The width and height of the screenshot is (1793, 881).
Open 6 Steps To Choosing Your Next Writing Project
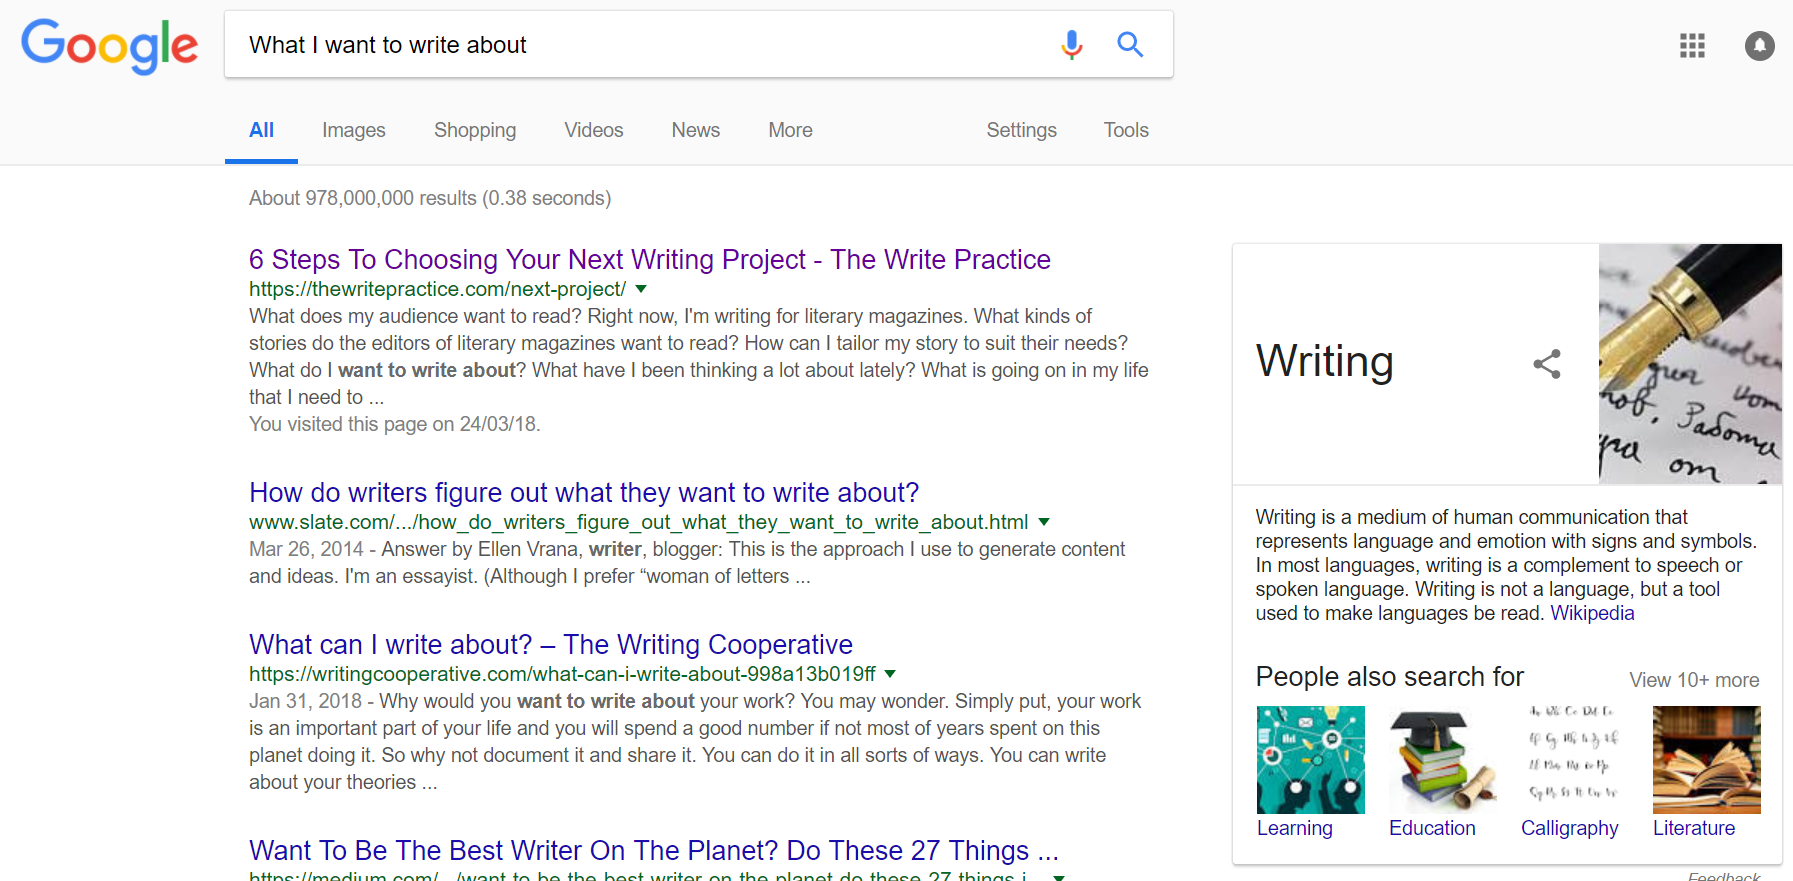[650, 260]
